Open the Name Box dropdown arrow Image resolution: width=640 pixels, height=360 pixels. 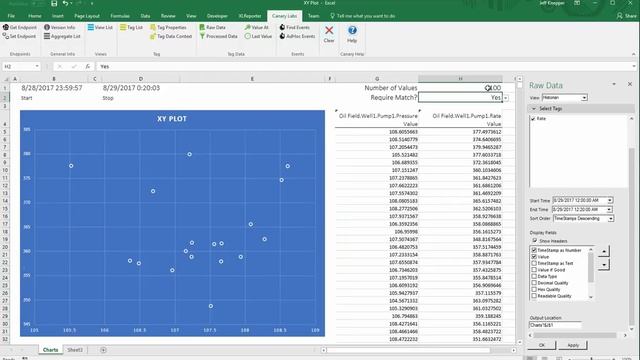pos(37,67)
